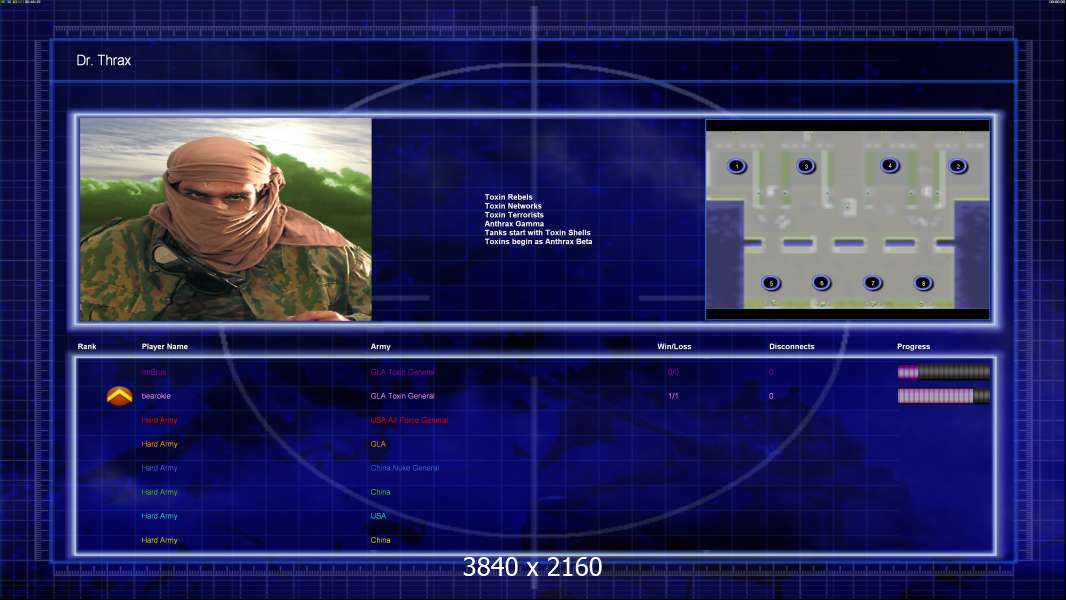Select start position 4 on the map

pyautogui.click(x=889, y=165)
